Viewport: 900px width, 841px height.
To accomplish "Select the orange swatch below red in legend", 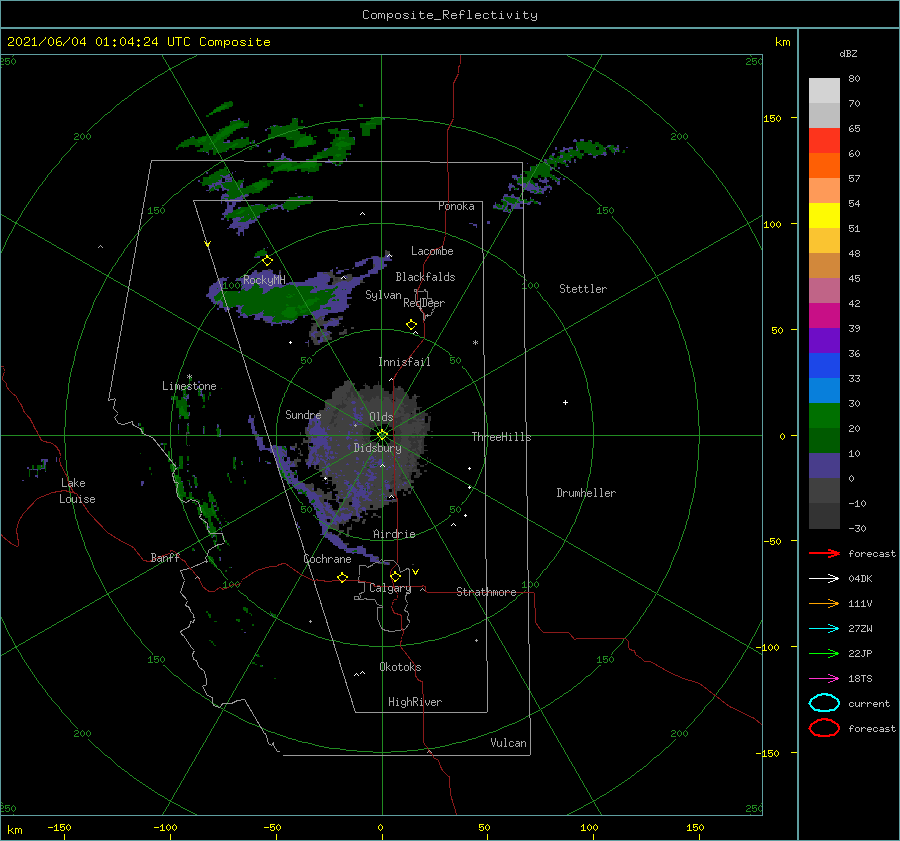I will tap(824, 166).
